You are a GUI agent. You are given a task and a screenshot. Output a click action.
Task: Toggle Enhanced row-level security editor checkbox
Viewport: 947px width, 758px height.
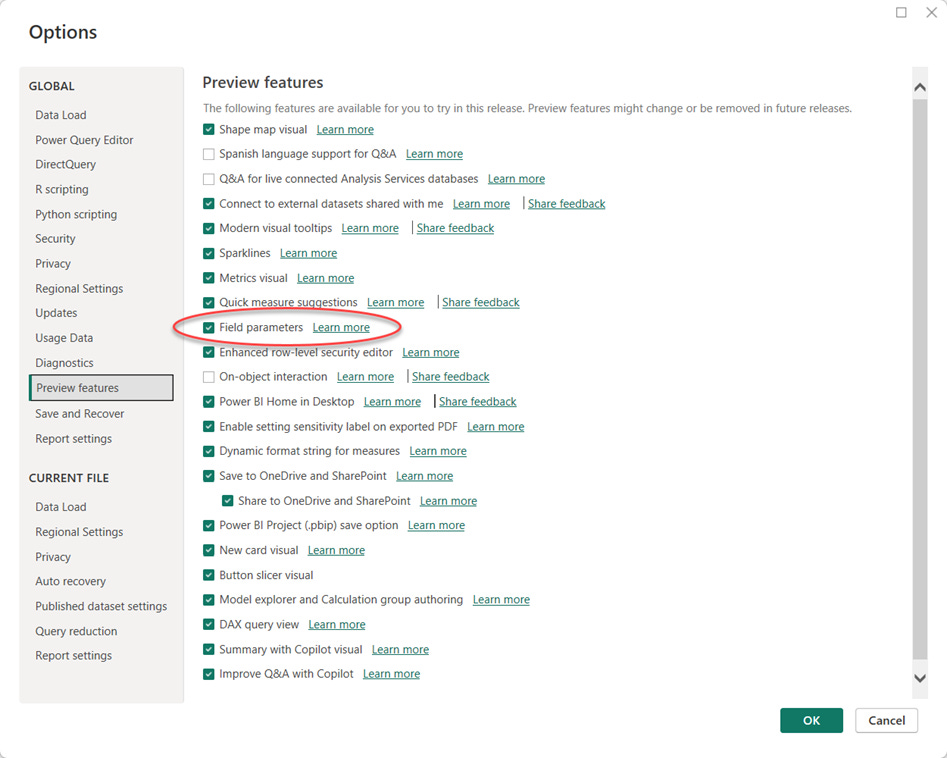tap(208, 352)
